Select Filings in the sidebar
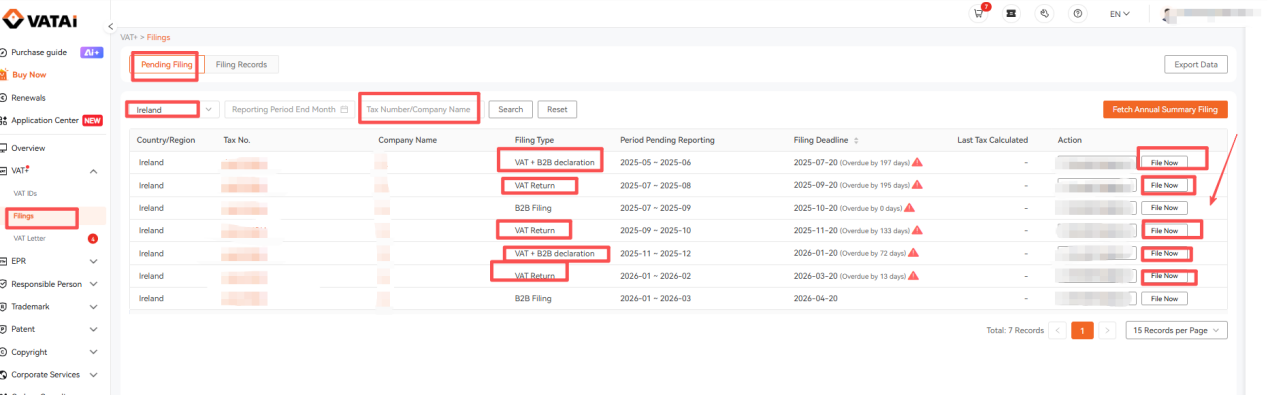The image size is (1268, 395). pyautogui.click(x=23, y=216)
